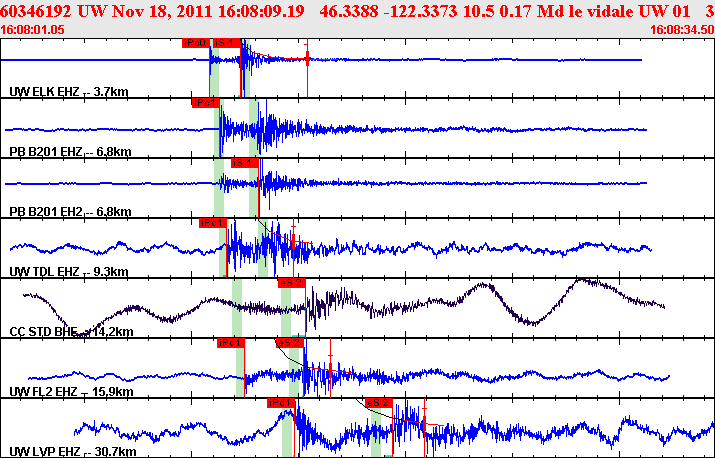Select the iS 1 pick on B201 EH2 trace
This screenshot has height=458, width=715.
[x=245, y=163]
